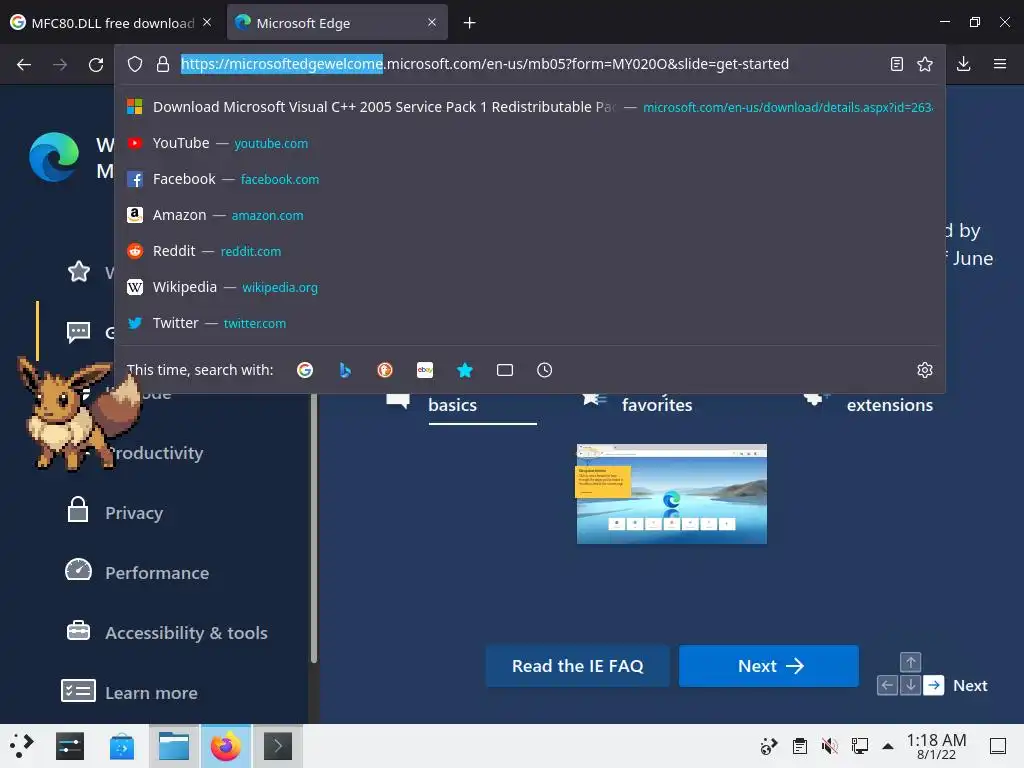The width and height of the screenshot is (1024, 768).
Task: Expand hidden system tray icons
Action: [888, 746]
